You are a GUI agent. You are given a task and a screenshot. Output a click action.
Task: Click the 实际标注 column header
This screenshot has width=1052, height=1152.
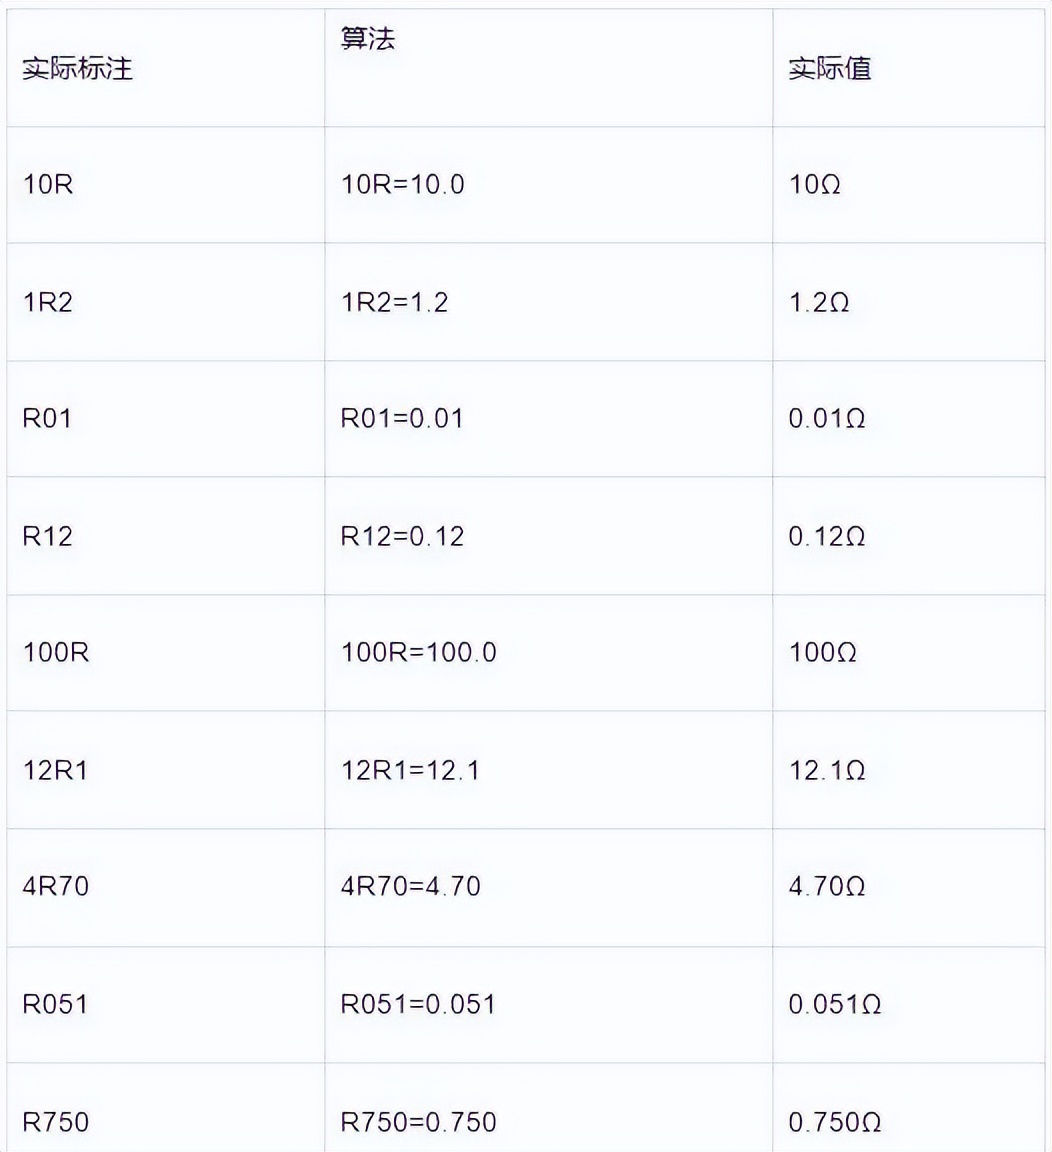coord(78,69)
